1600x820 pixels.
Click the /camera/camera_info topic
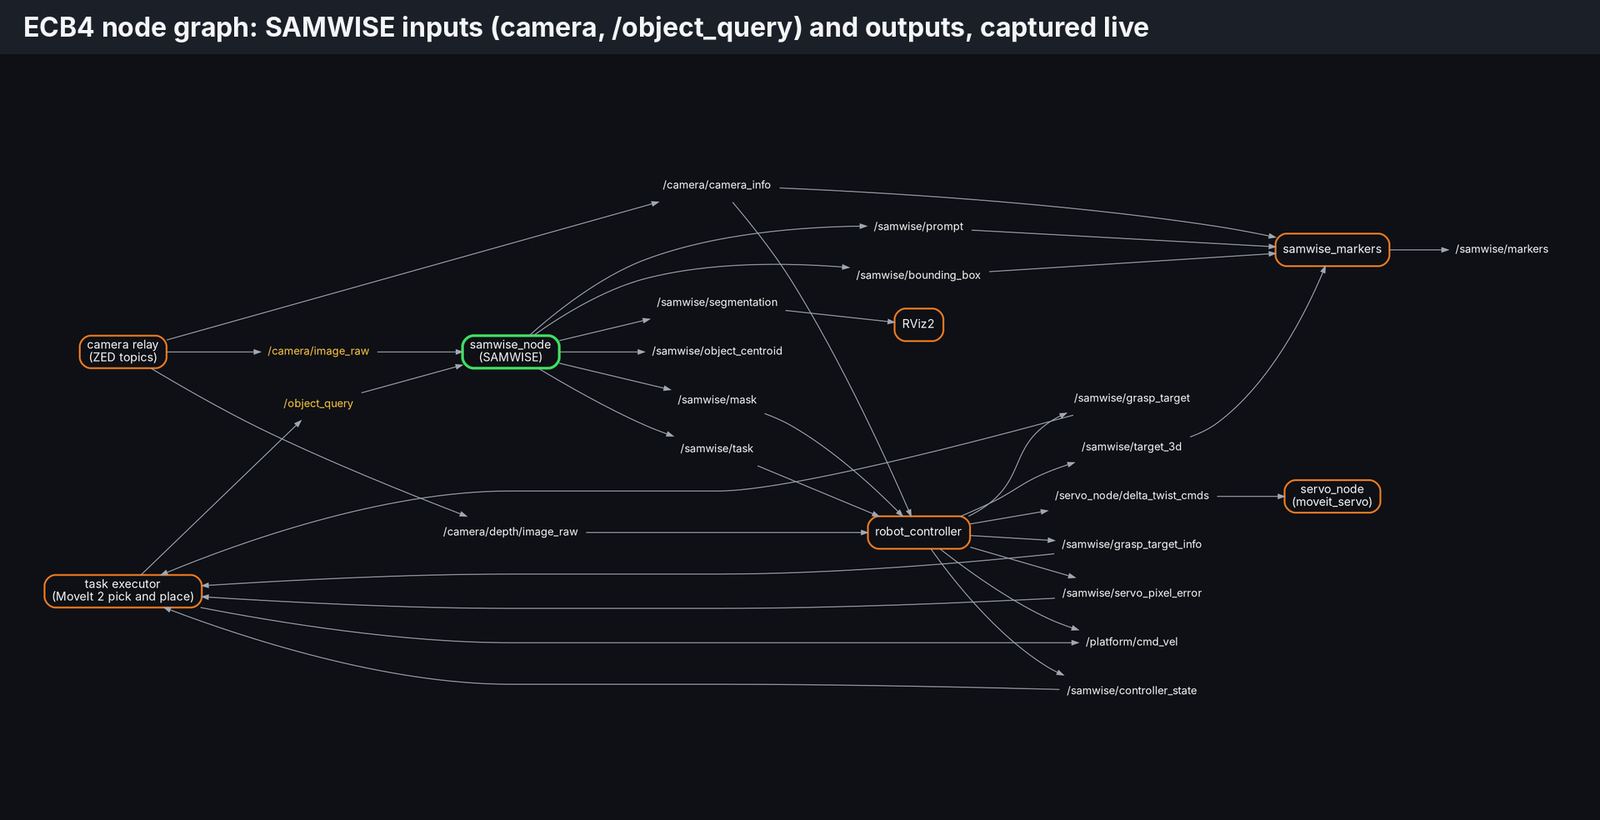pyautogui.click(x=717, y=185)
